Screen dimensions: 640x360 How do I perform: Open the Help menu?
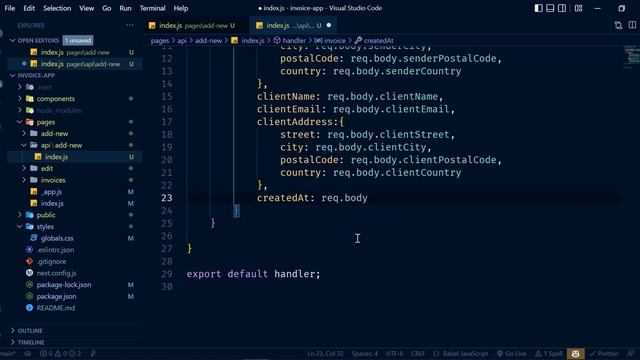tap(181, 8)
